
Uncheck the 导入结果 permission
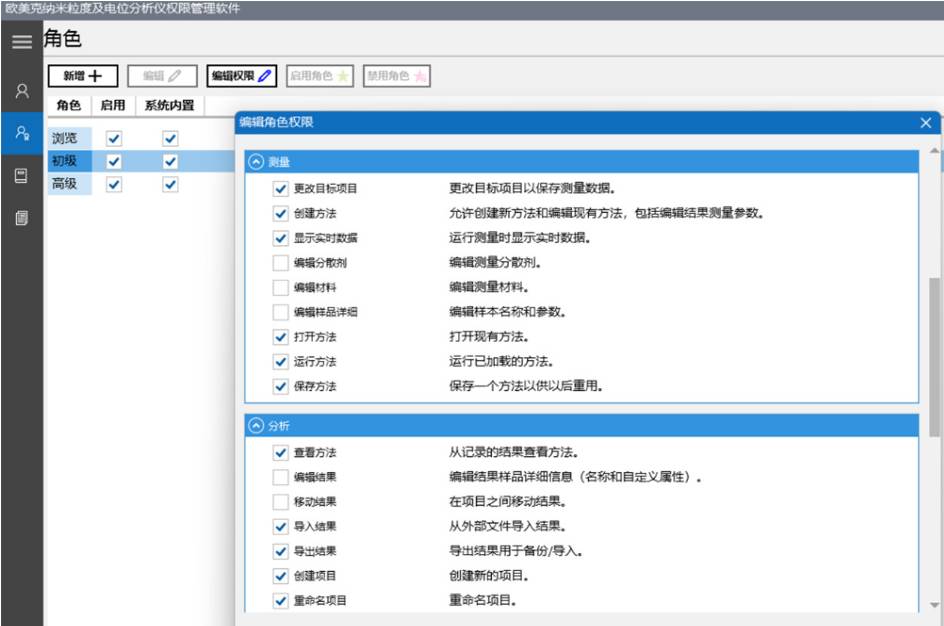tap(281, 526)
